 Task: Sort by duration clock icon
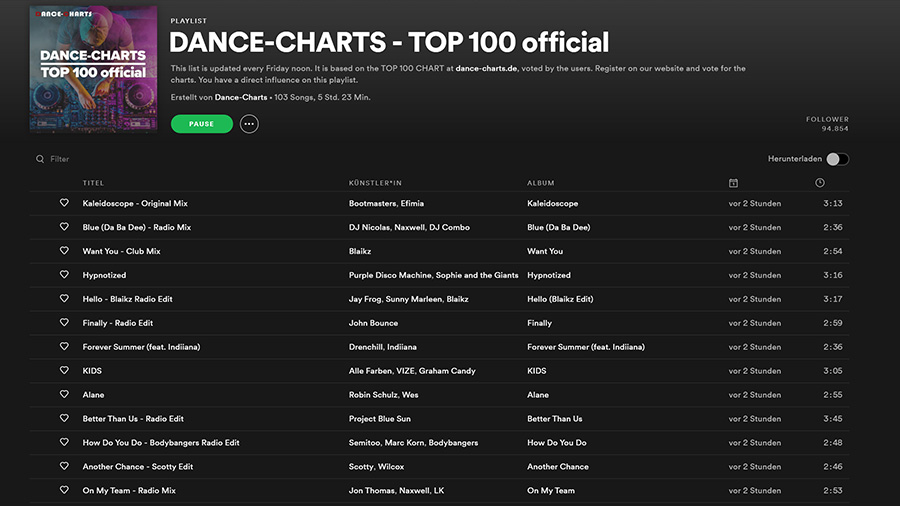pos(820,182)
